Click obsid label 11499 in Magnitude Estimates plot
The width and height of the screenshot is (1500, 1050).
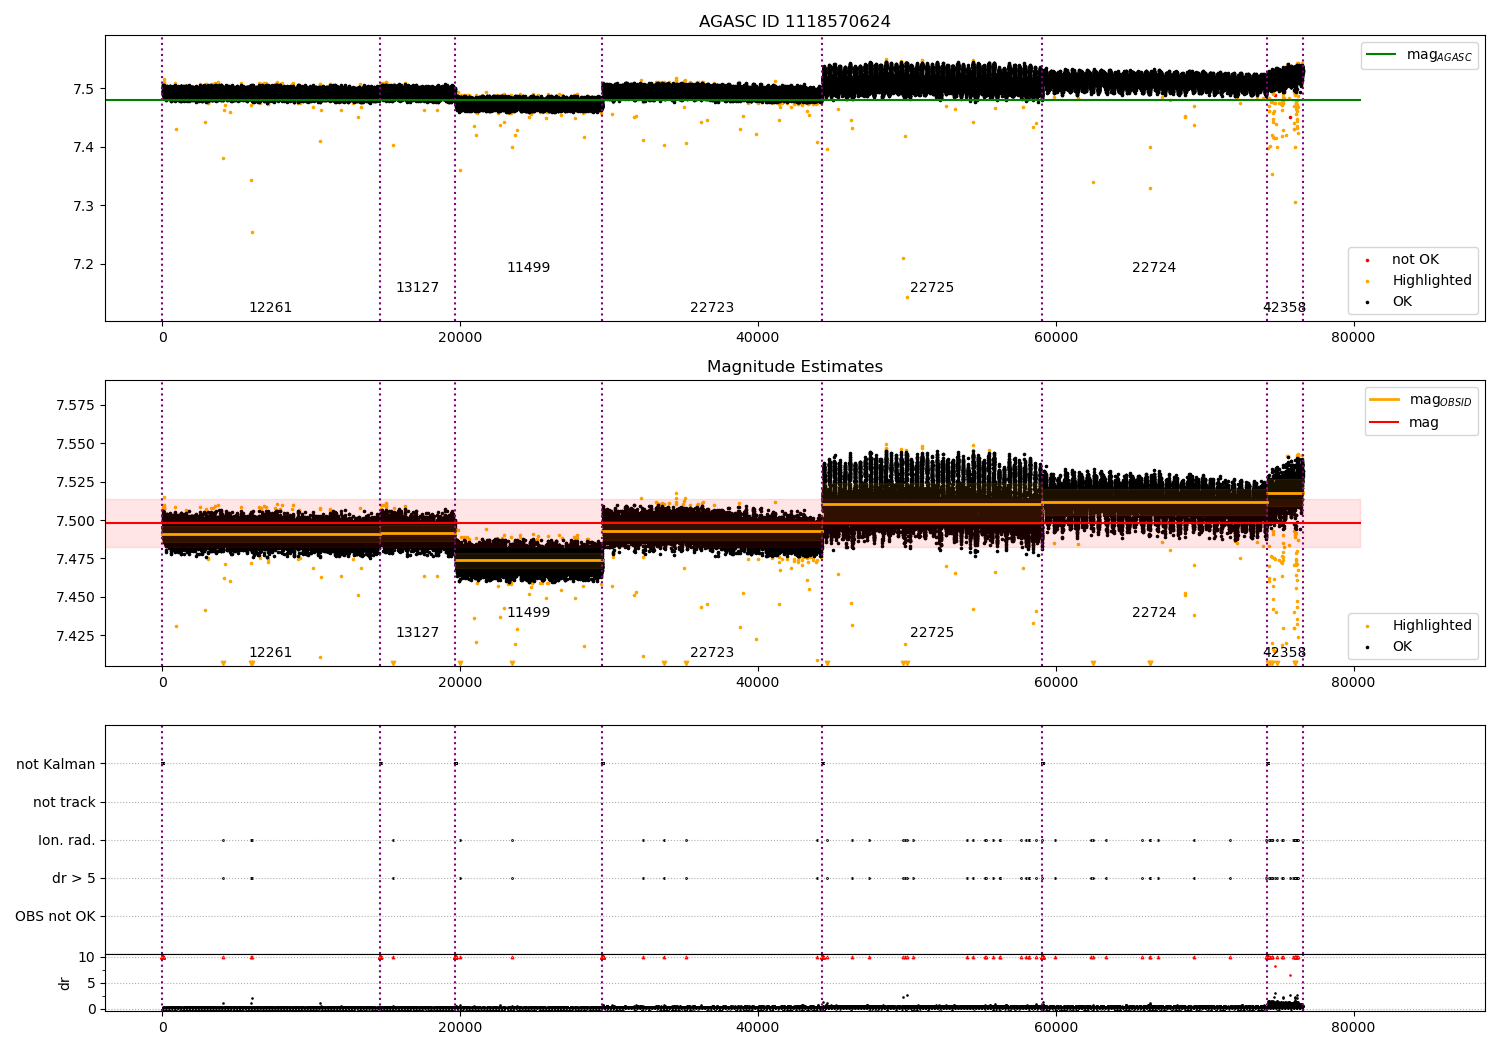pos(528,613)
